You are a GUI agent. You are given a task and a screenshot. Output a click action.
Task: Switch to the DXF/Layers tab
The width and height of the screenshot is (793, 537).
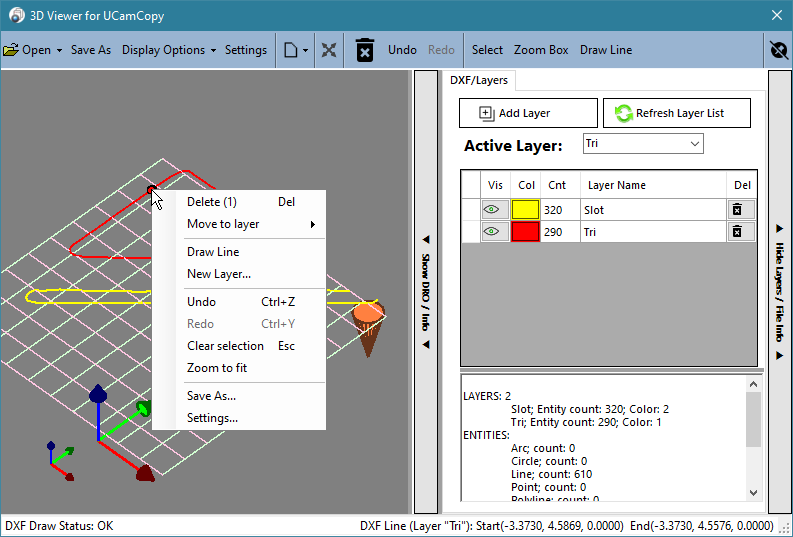pos(478,80)
